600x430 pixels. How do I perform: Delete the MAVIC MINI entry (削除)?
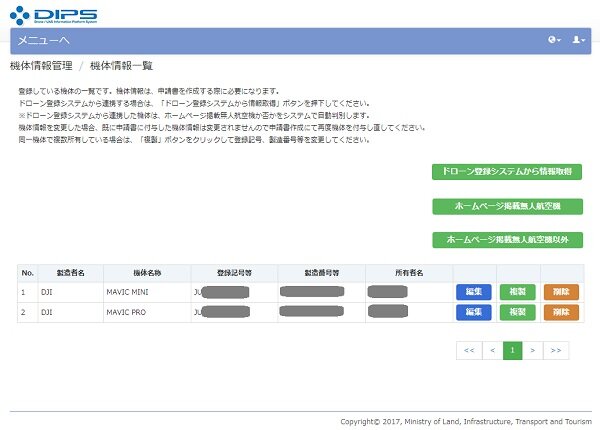(x=560, y=291)
